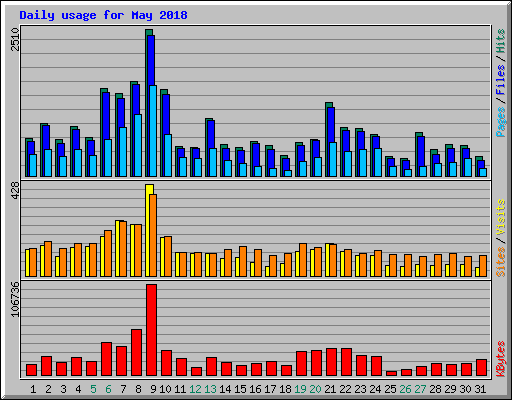Click the 428 visits axis value
The width and height of the screenshot is (512, 400).
pyautogui.click(x=15, y=191)
